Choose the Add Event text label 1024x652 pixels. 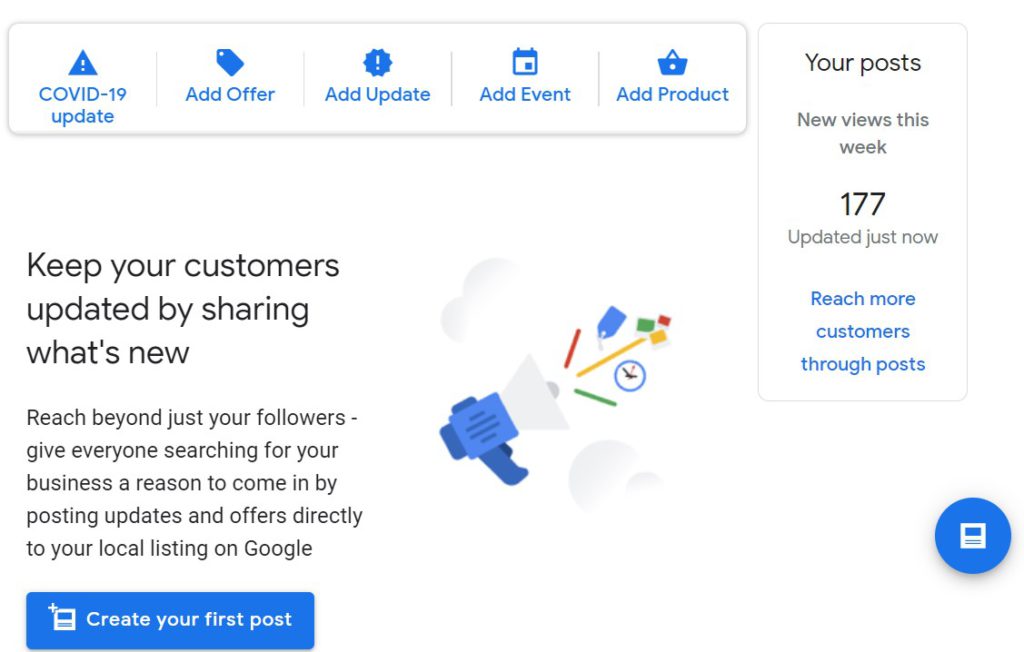point(525,94)
